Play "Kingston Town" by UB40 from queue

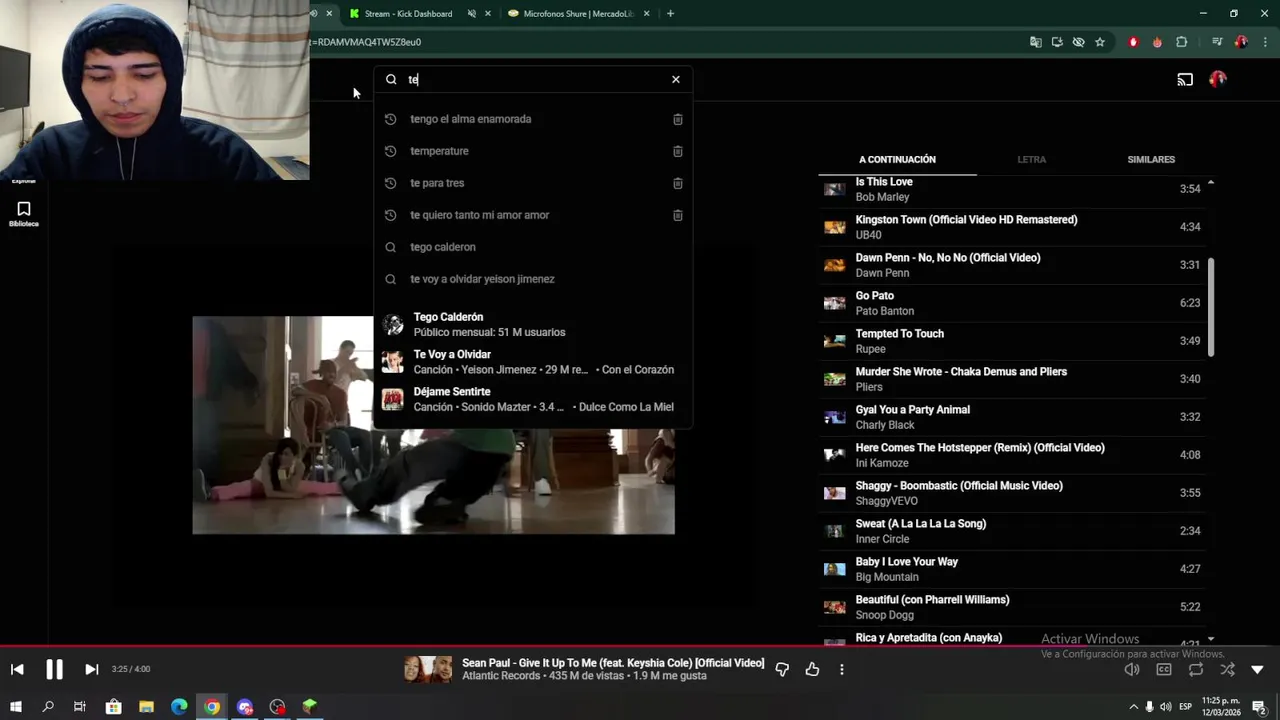tap(1012, 227)
